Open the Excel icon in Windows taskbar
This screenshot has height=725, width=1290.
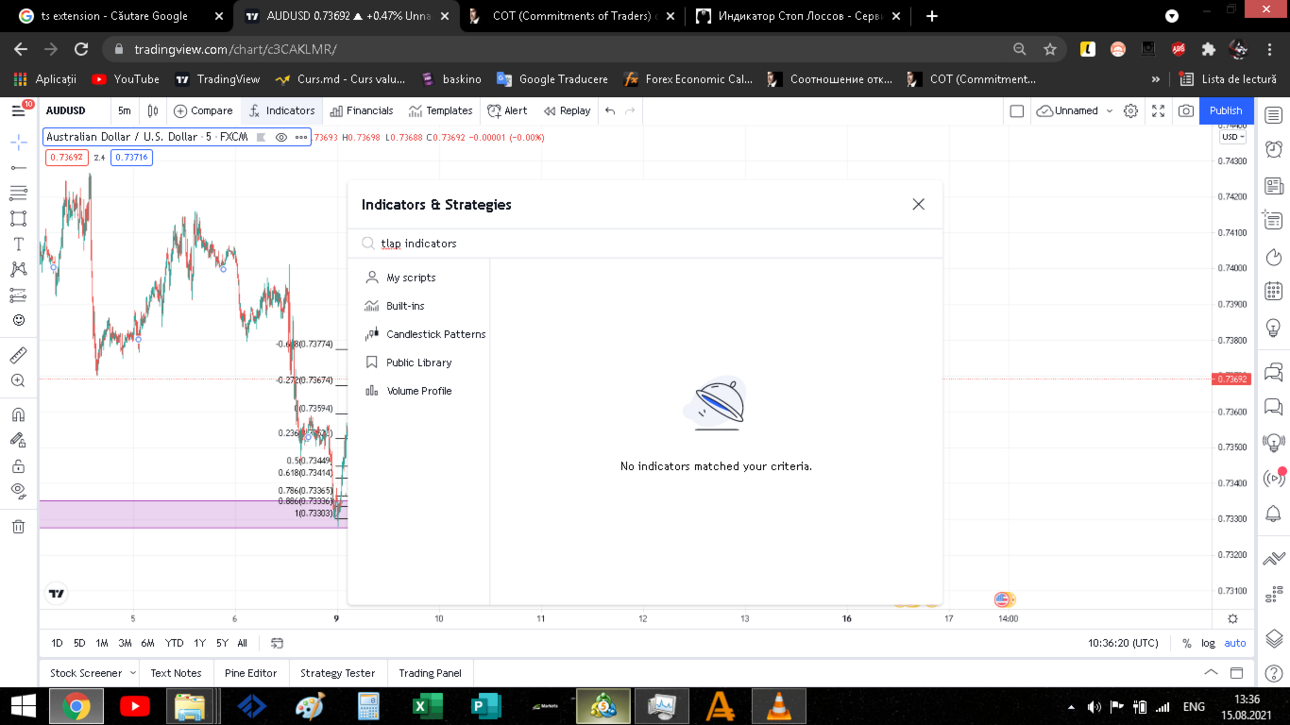[427, 706]
